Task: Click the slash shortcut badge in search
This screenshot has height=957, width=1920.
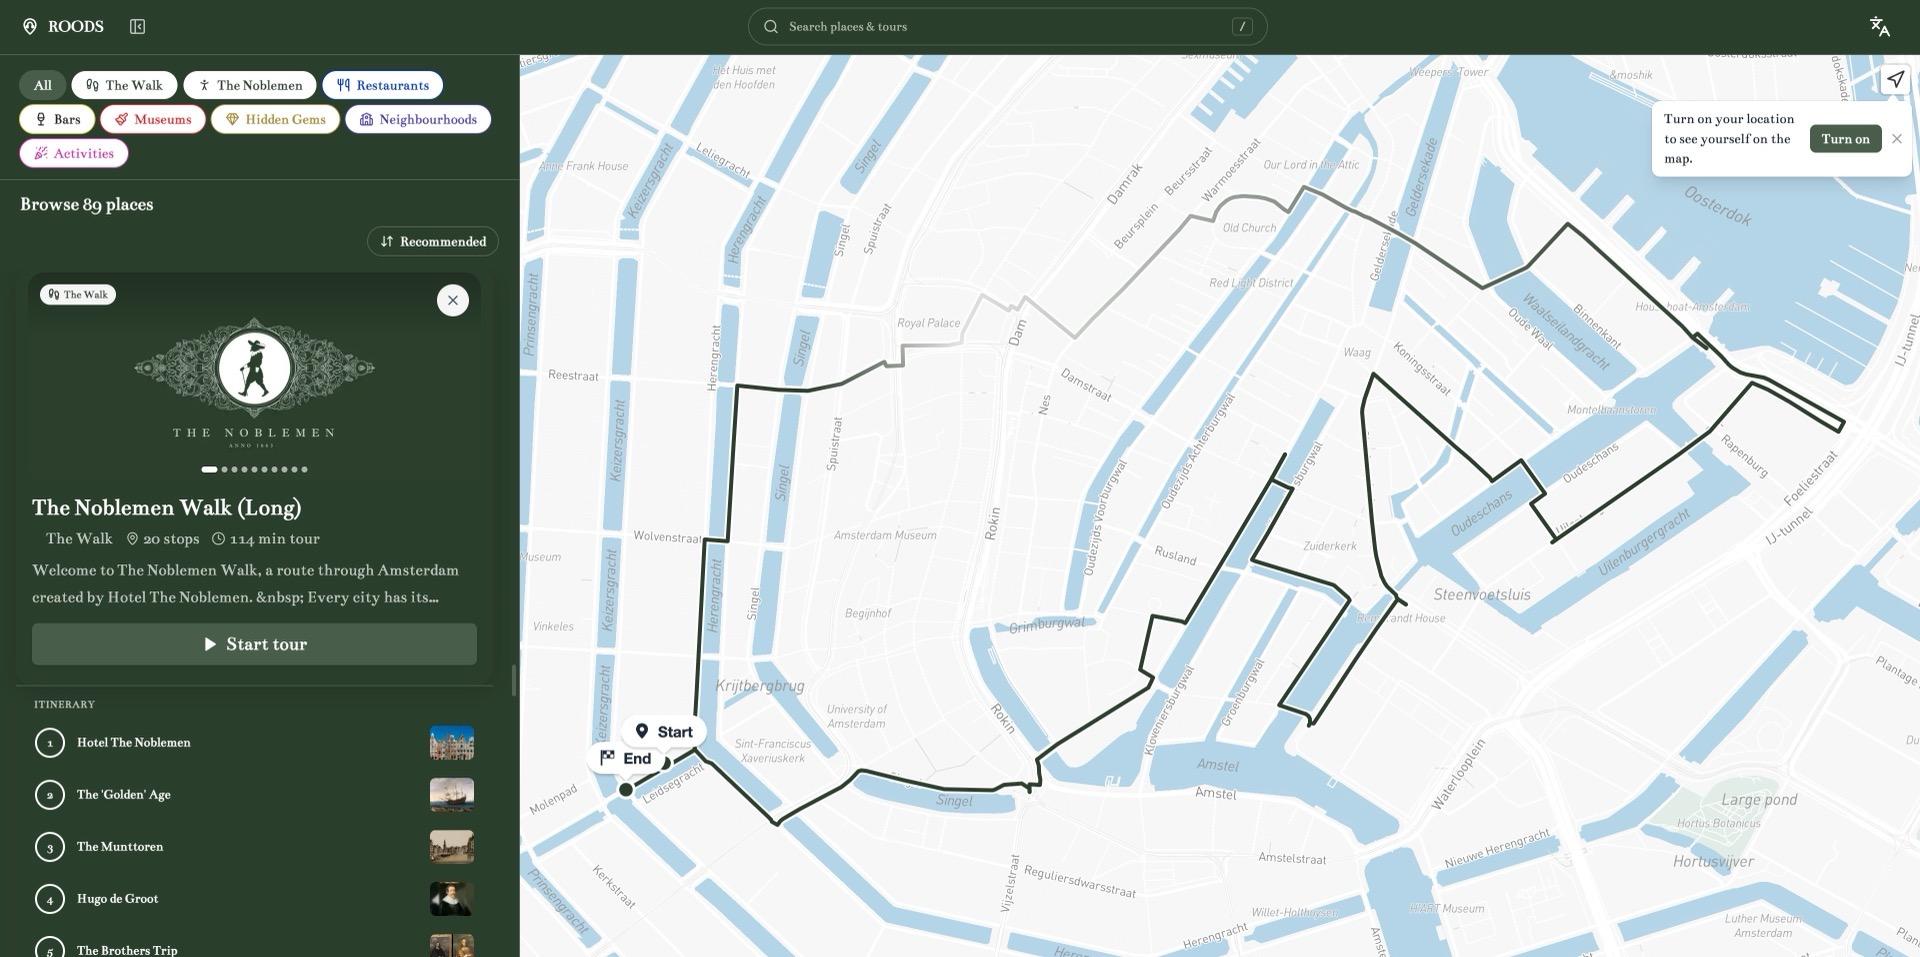Action: point(1242,27)
